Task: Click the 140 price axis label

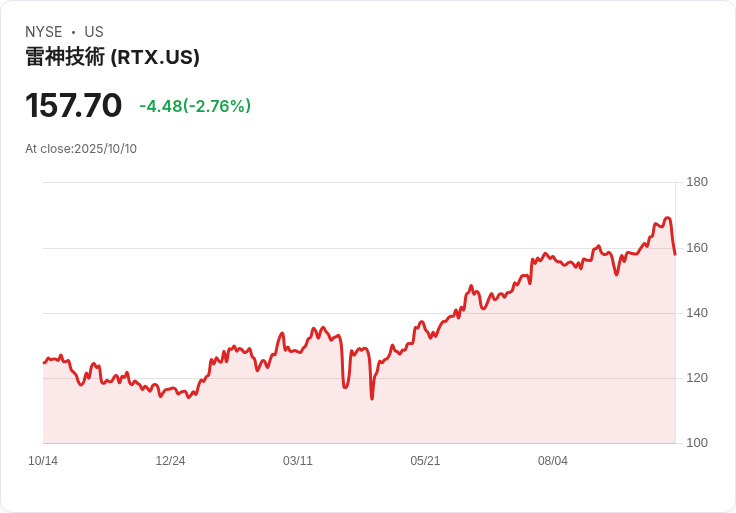Action: (697, 313)
